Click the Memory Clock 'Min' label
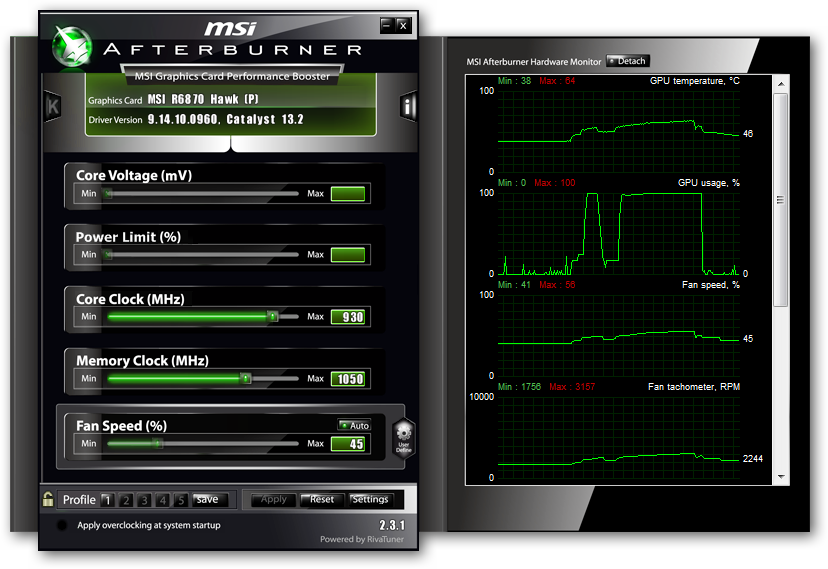Image resolution: width=828 pixels, height=569 pixels. pos(89,378)
